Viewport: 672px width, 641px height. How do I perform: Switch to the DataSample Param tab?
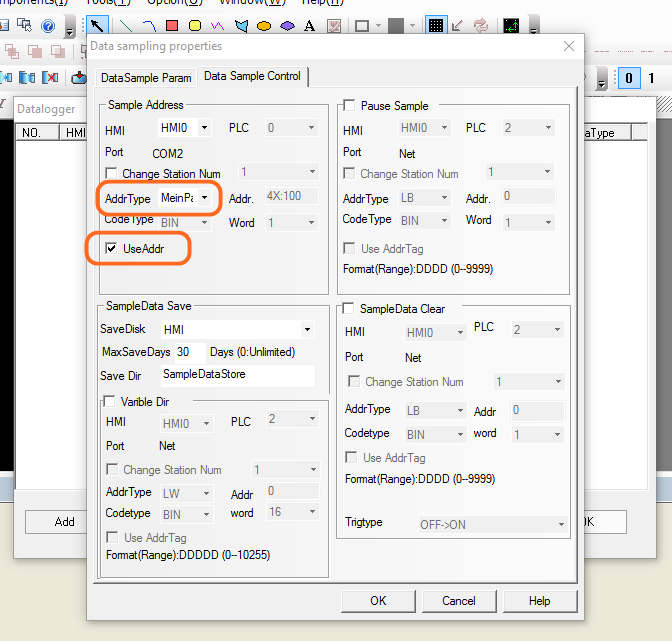pos(145,77)
